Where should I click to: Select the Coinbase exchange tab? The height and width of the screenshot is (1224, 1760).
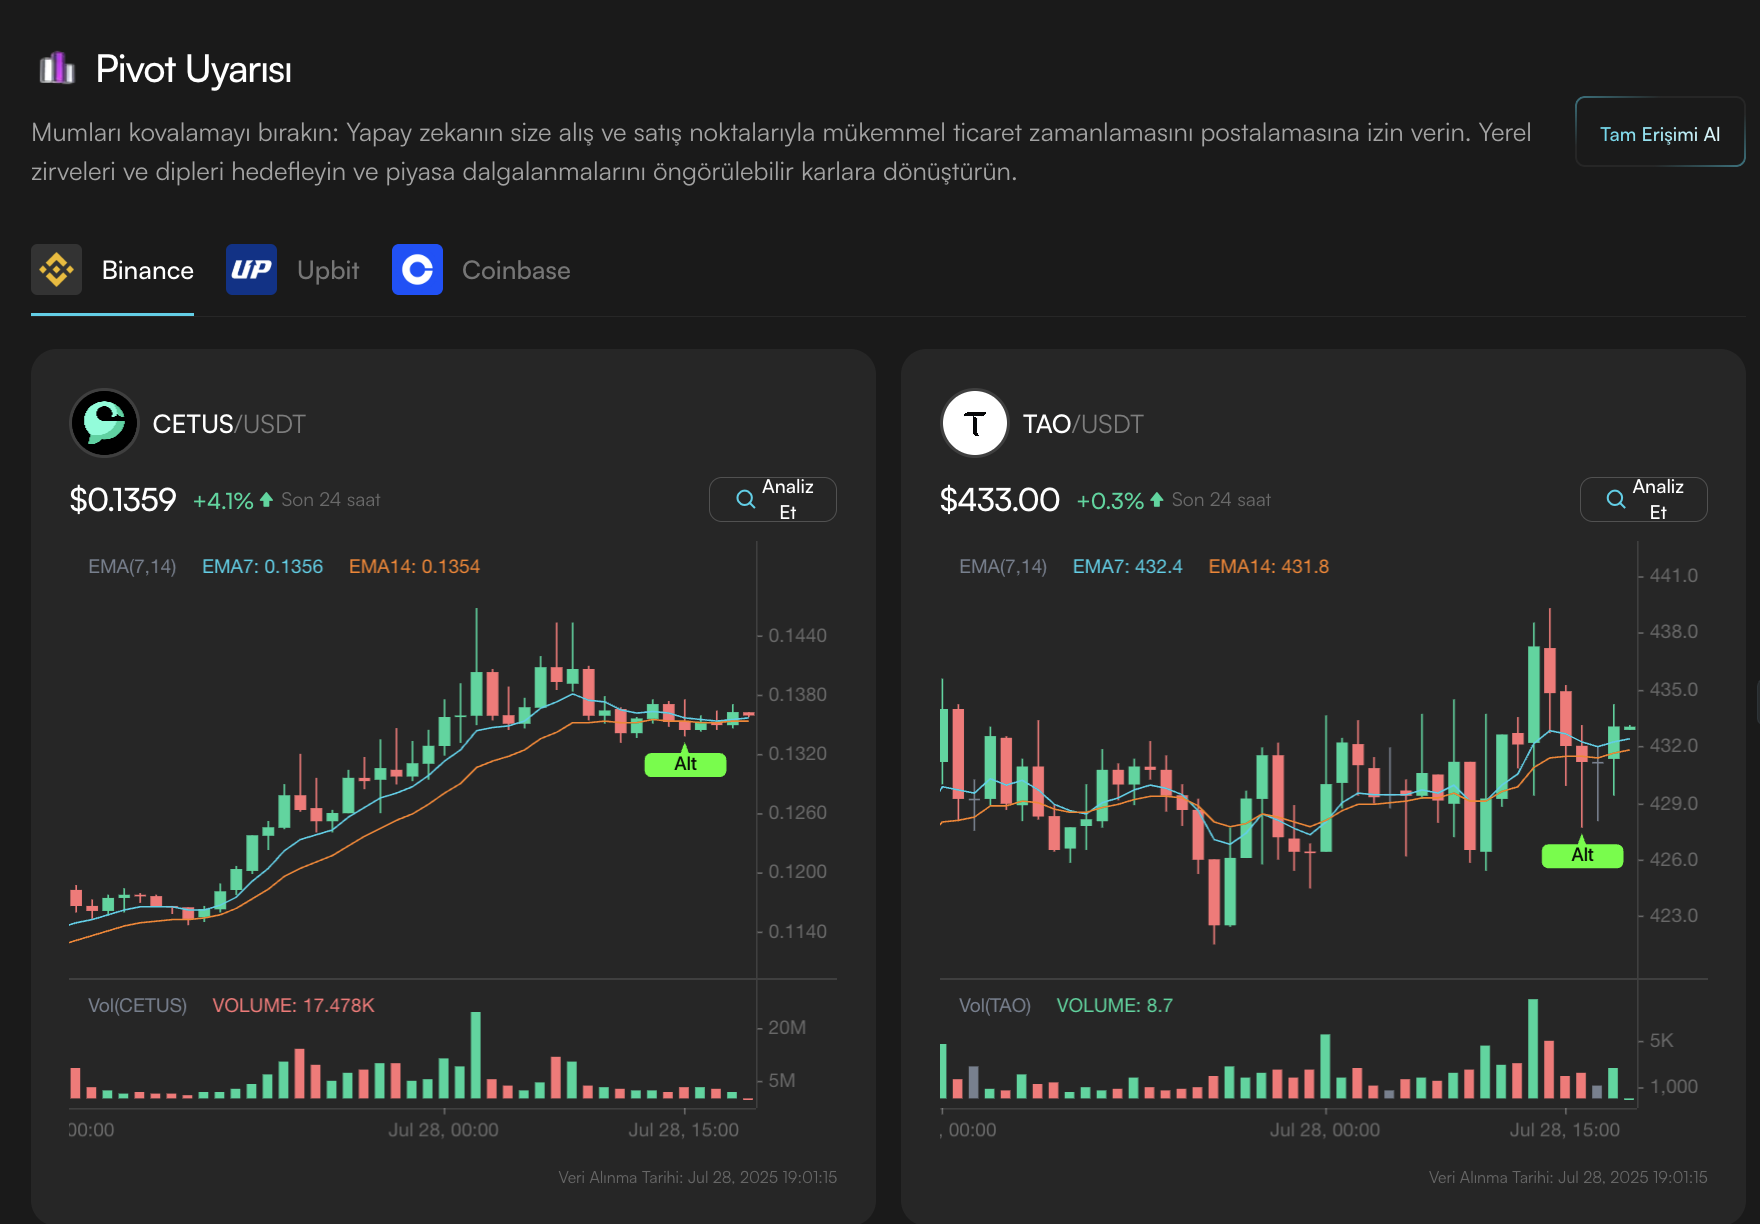coord(516,271)
